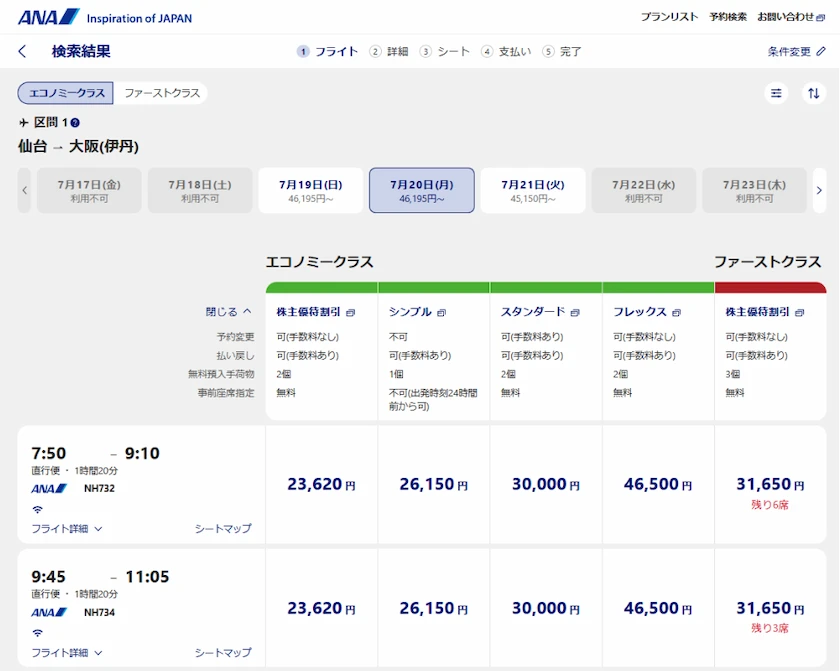The image size is (840, 671).
Task: Open info icon beside first class 株主優待割引
Action: (800, 313)
